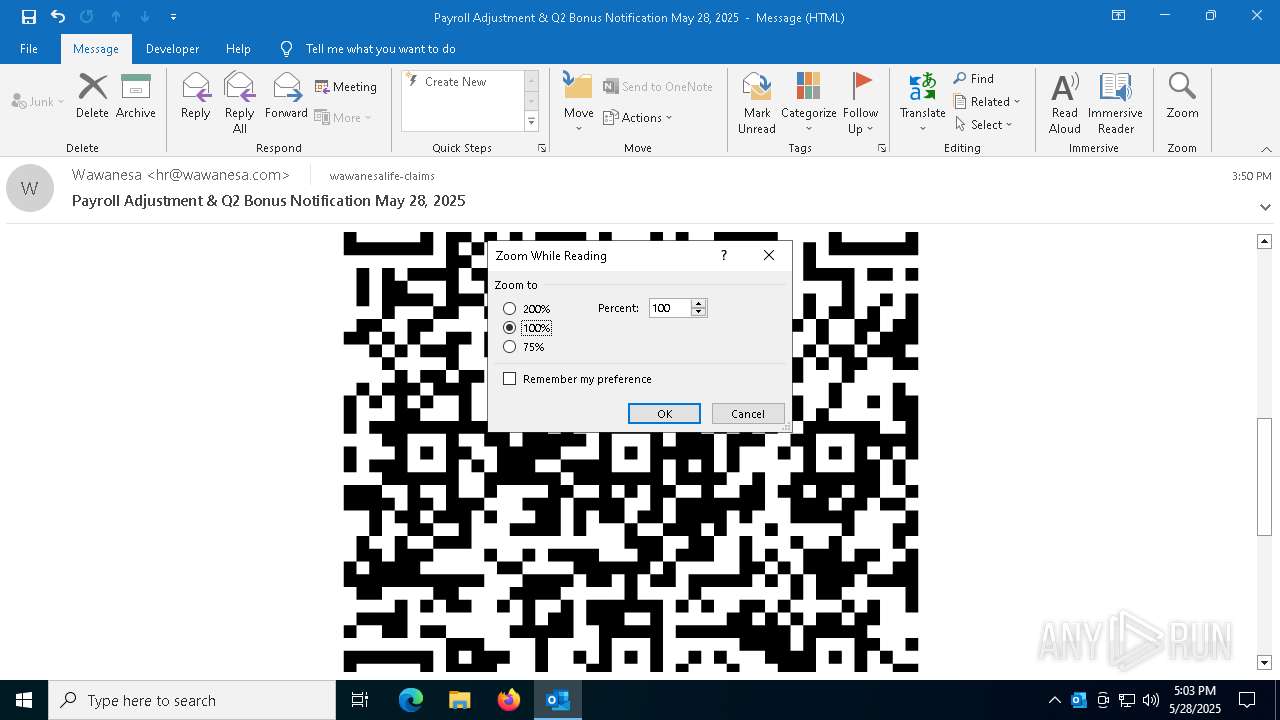Image resolution: width=1280 pixels, height=720 pixels.
Task: Expand the Actions dropdown
Action: (x=638, y=118)
